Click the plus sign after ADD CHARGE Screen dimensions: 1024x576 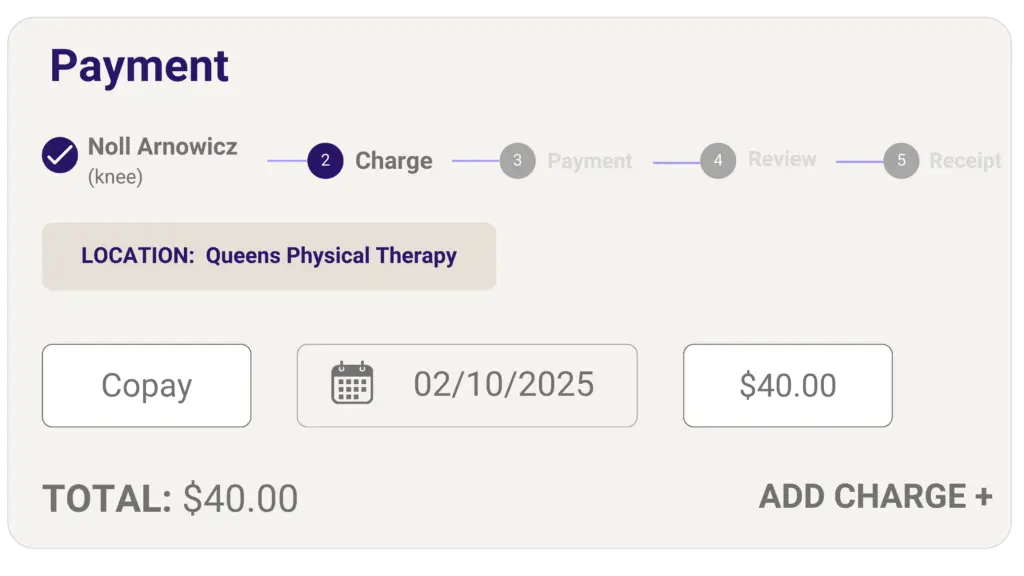984,497
